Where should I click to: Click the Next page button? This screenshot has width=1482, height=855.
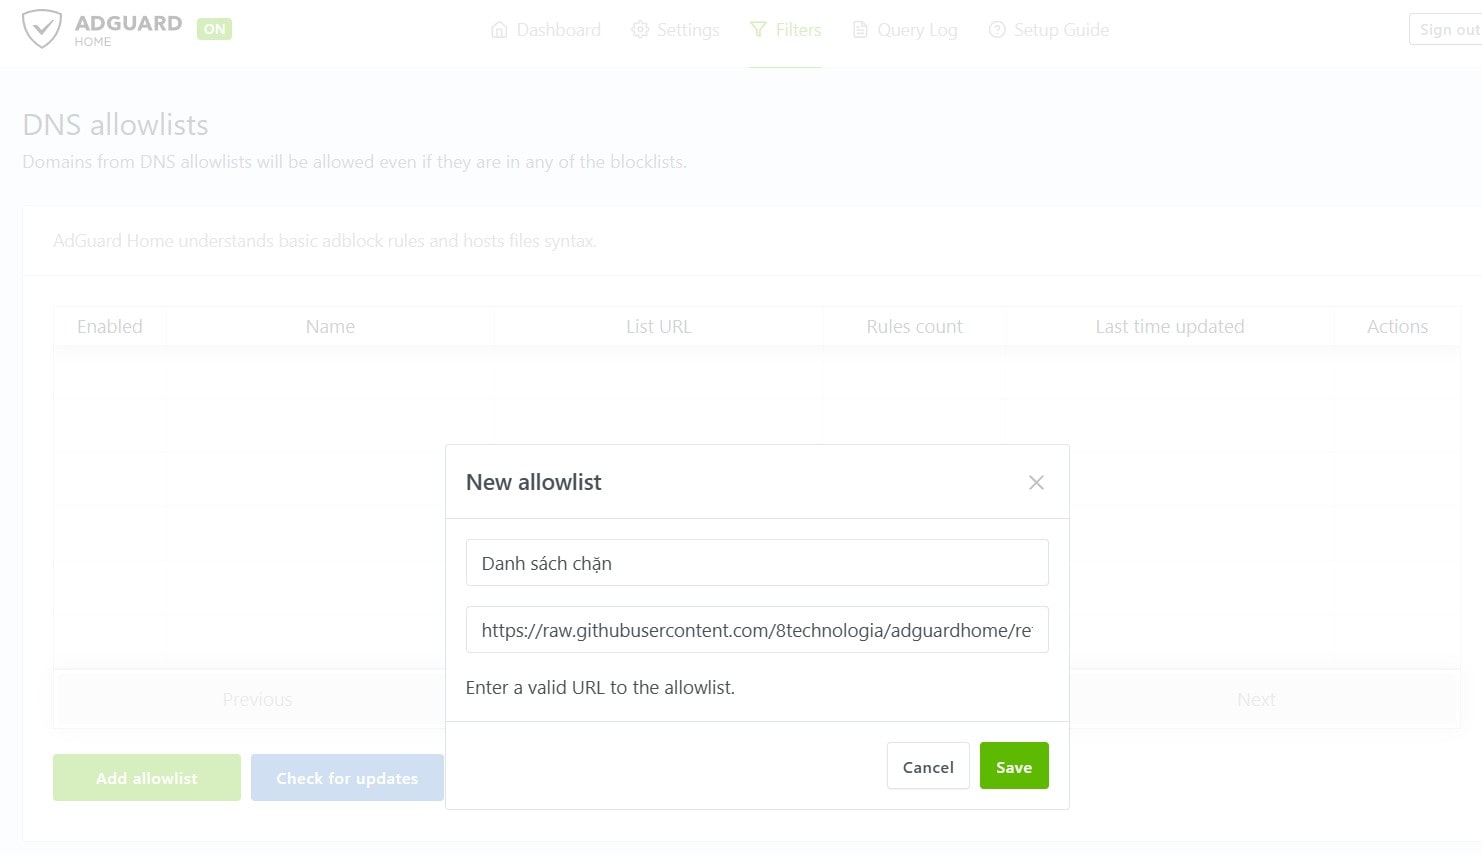pos(1256,700)
